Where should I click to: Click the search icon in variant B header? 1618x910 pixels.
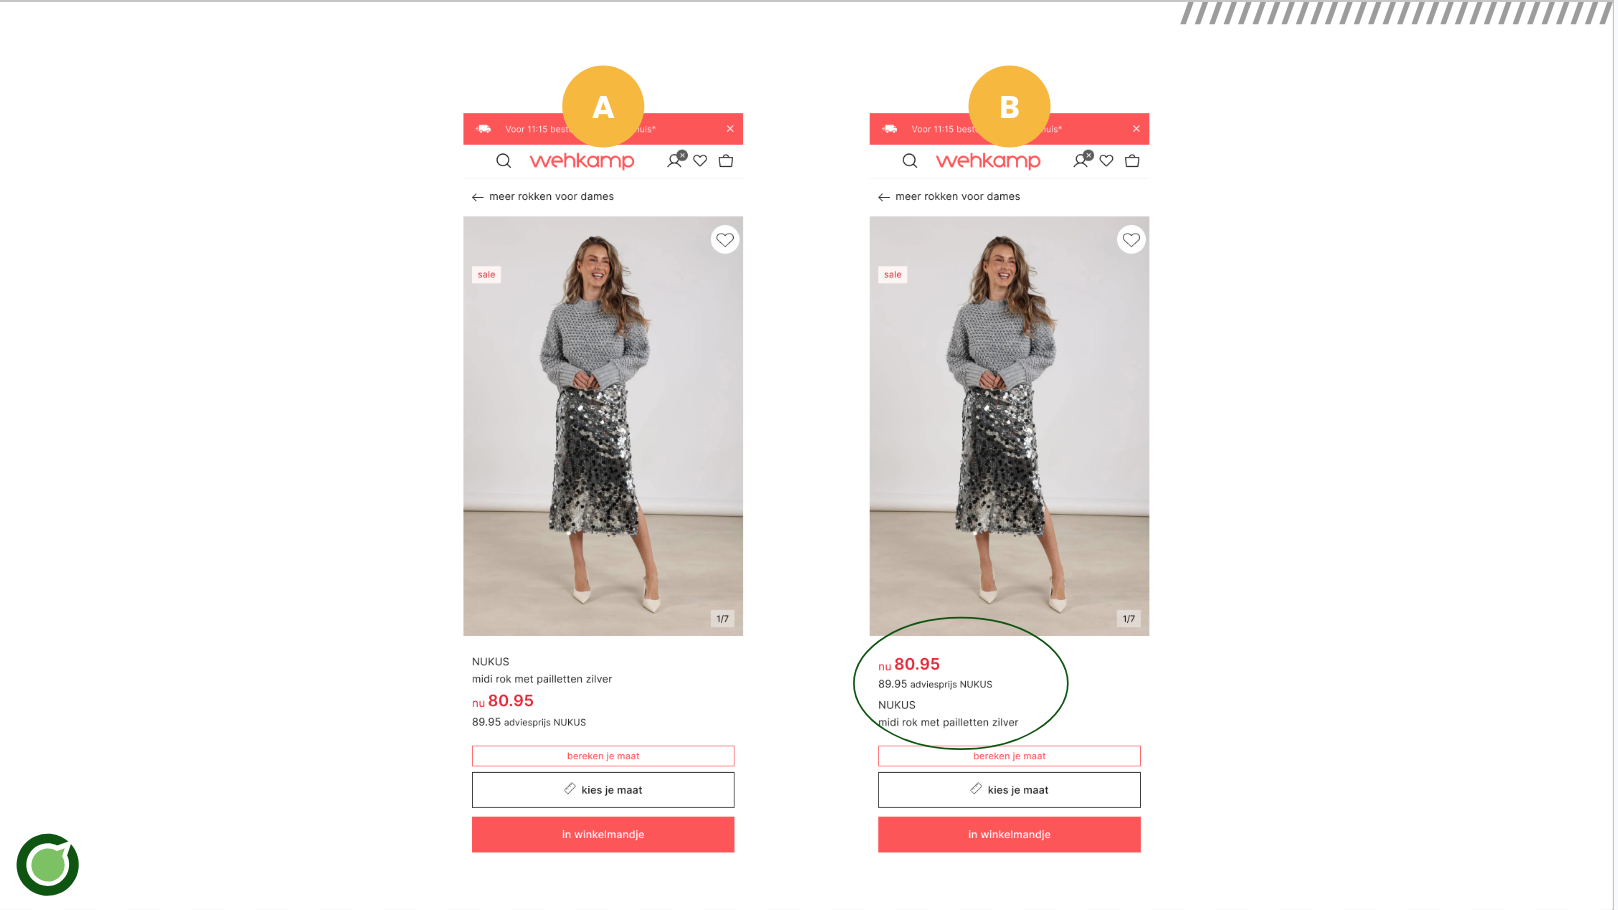pyautogui.click(x=910, y=161)
